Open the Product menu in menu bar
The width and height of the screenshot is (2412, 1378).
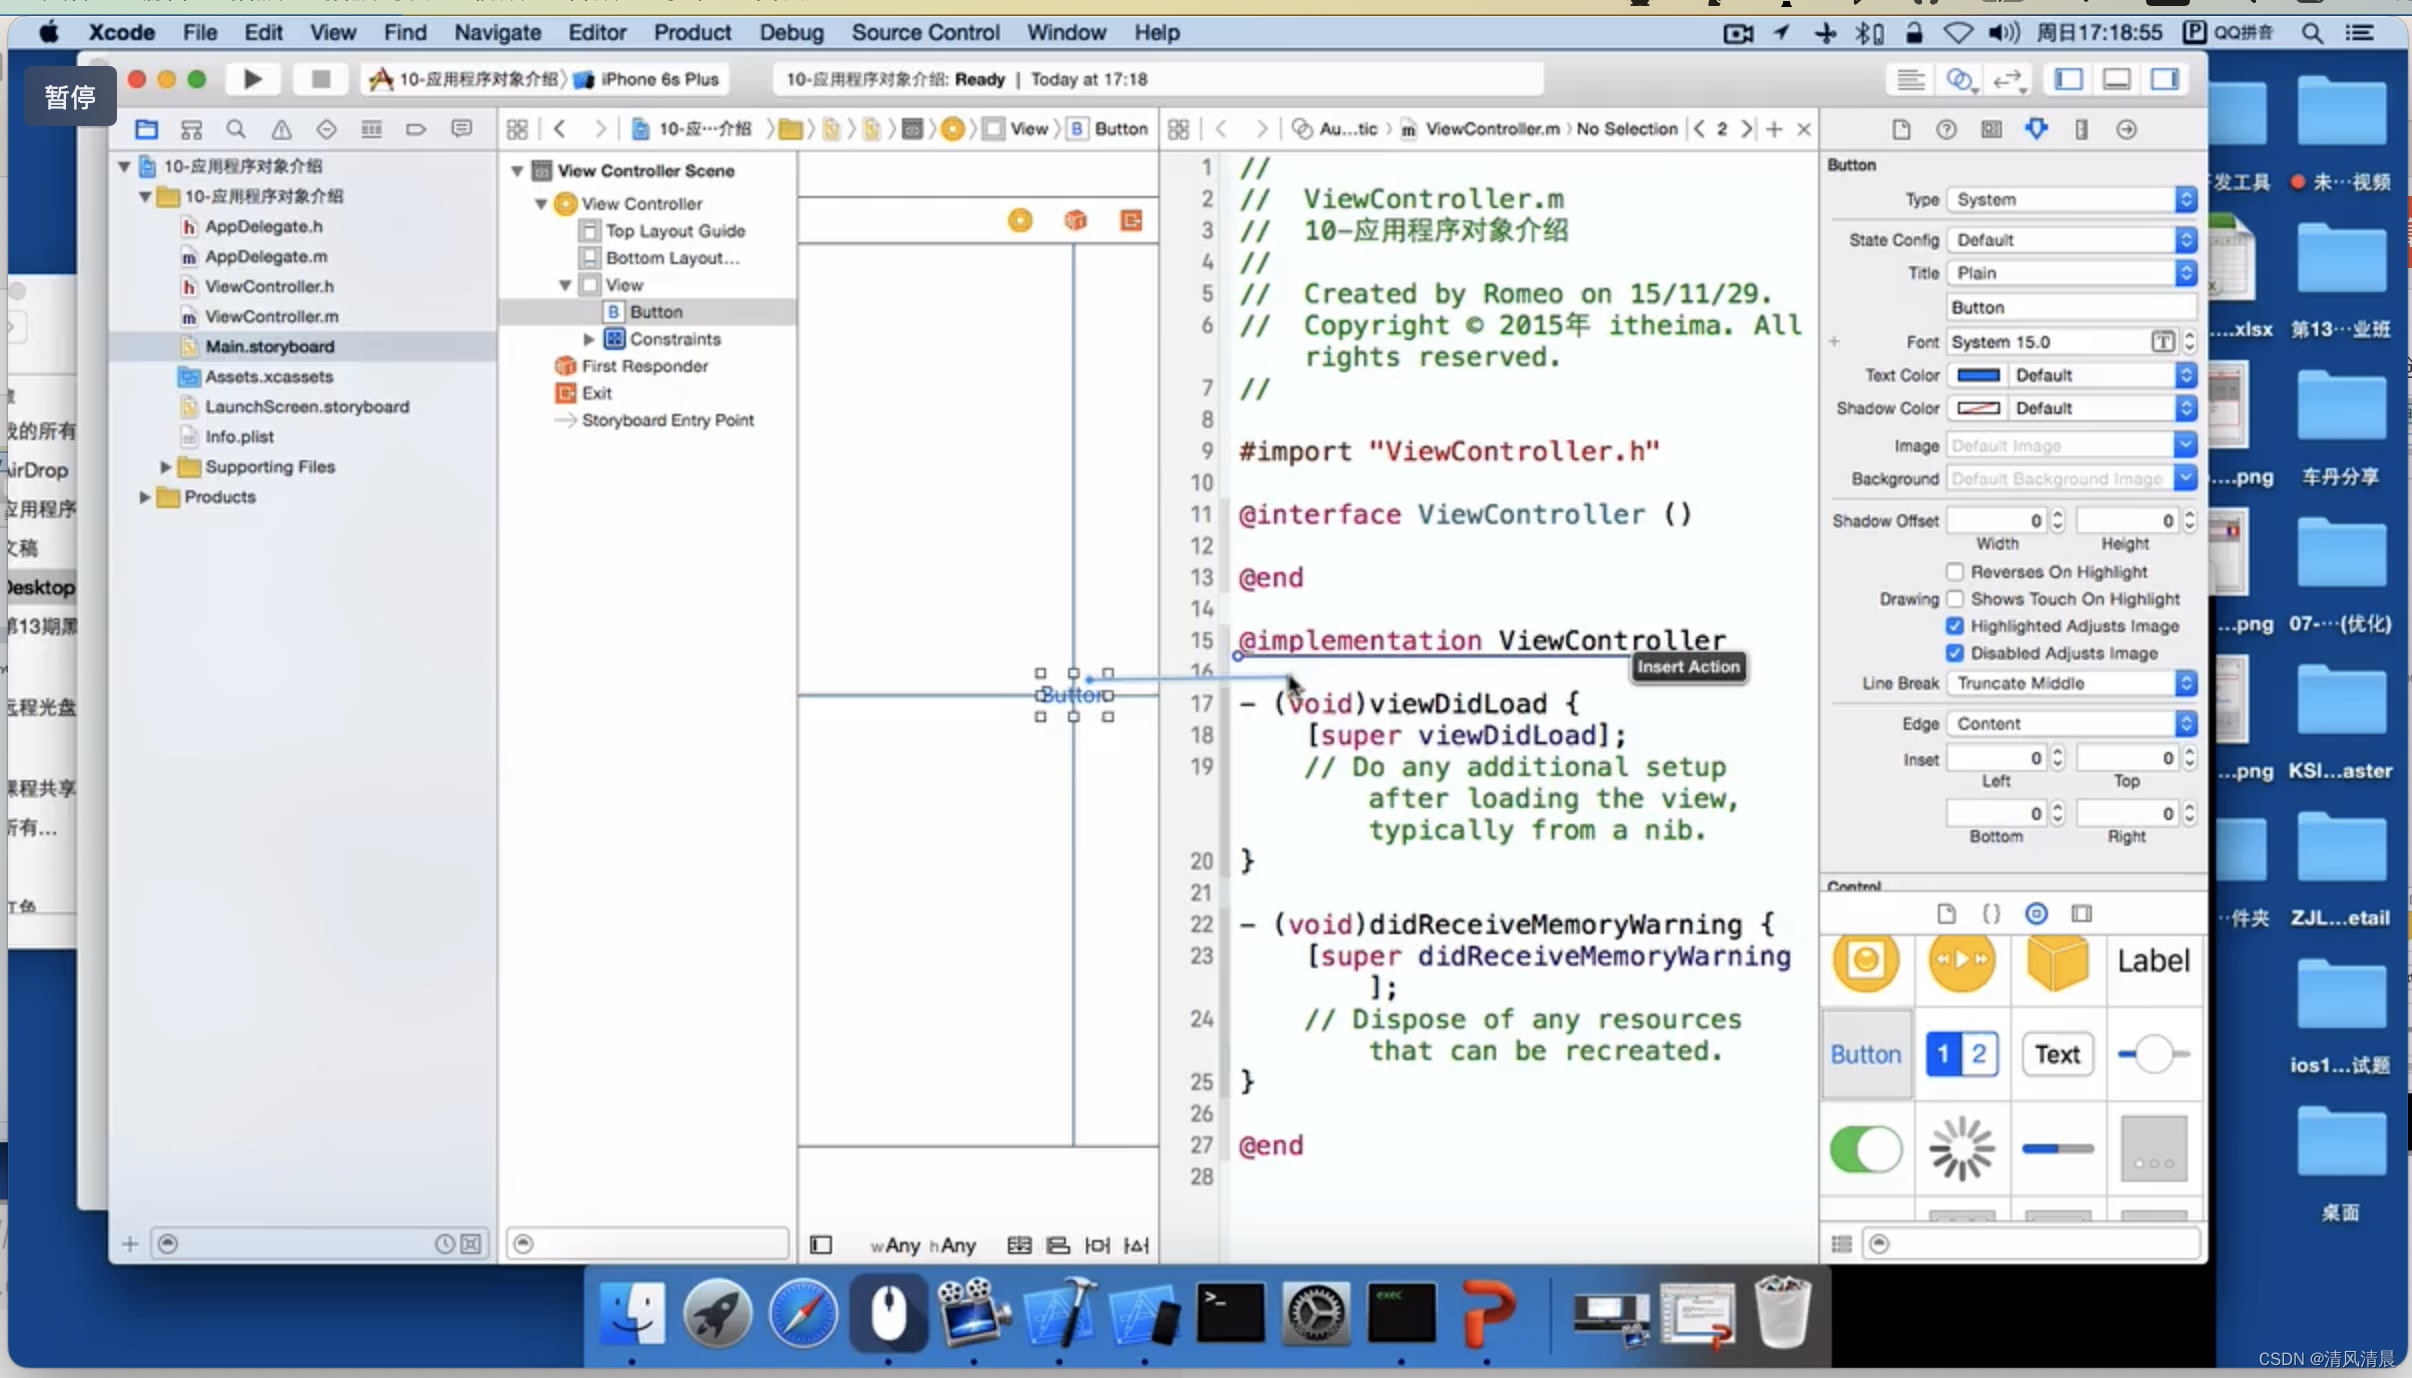(692, 31)
